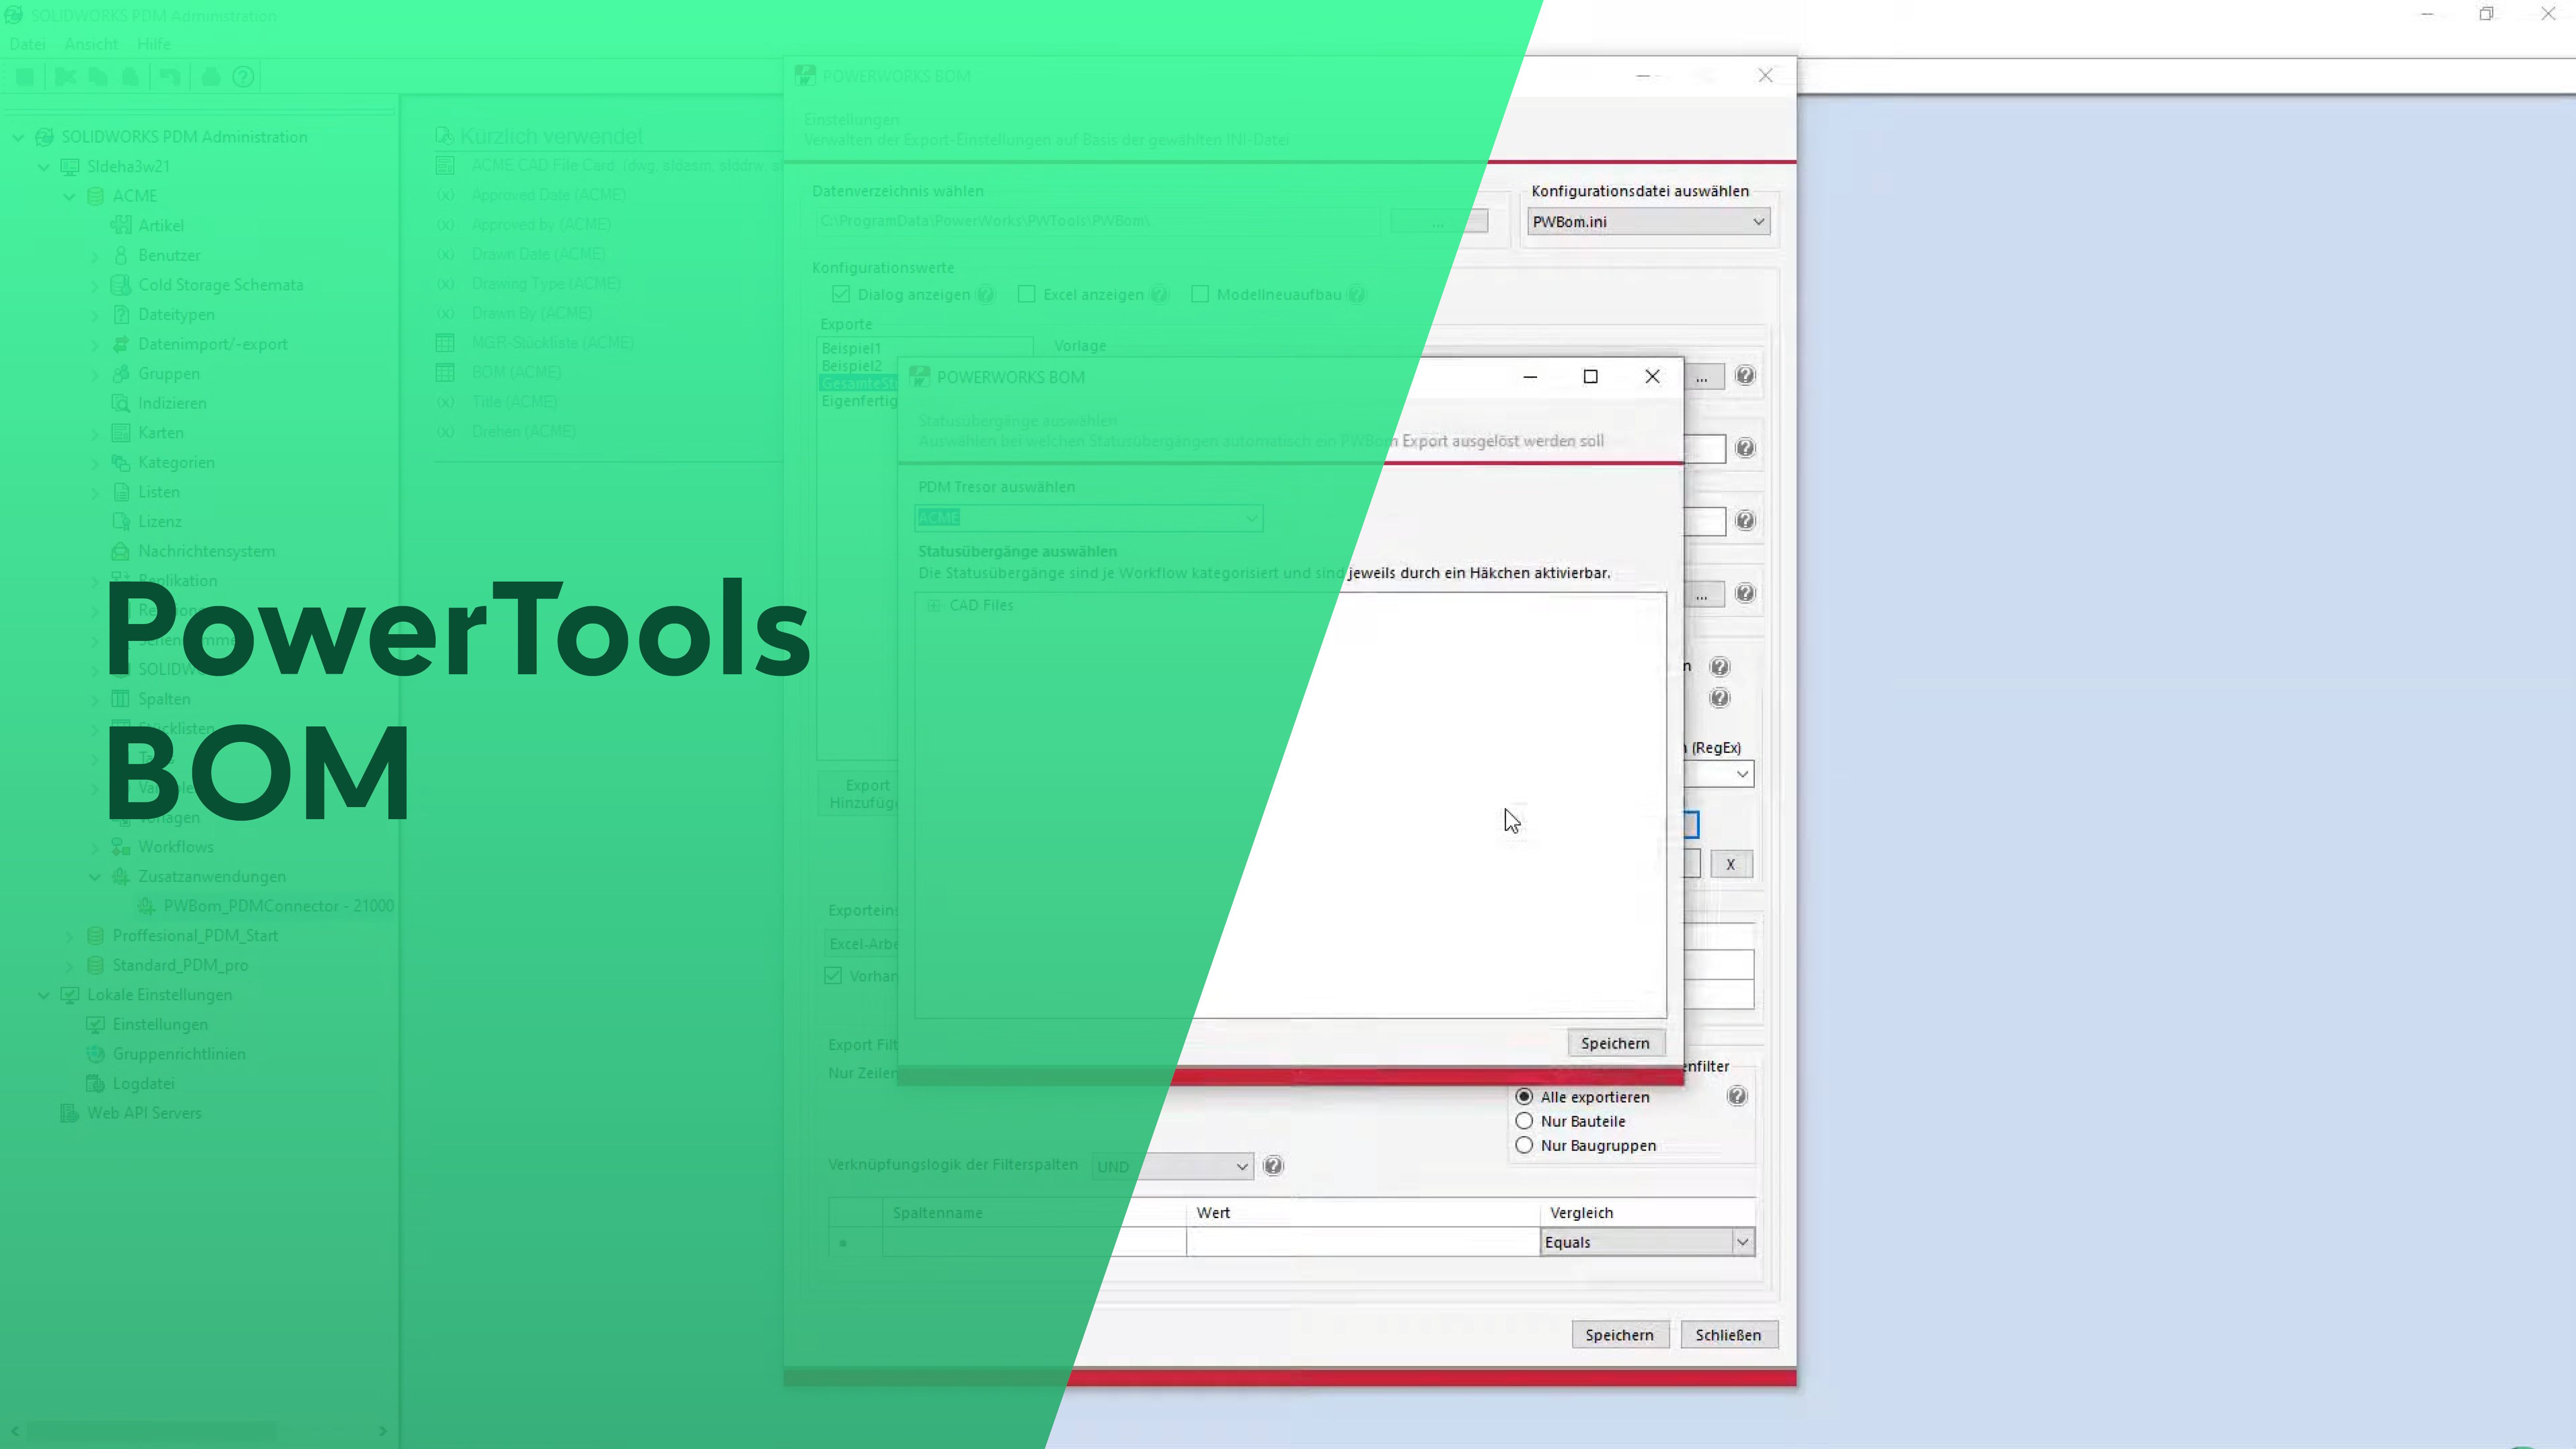Open the Konfigurationsdatei PWBom.ini dropdown

[x=1757, y=222]
